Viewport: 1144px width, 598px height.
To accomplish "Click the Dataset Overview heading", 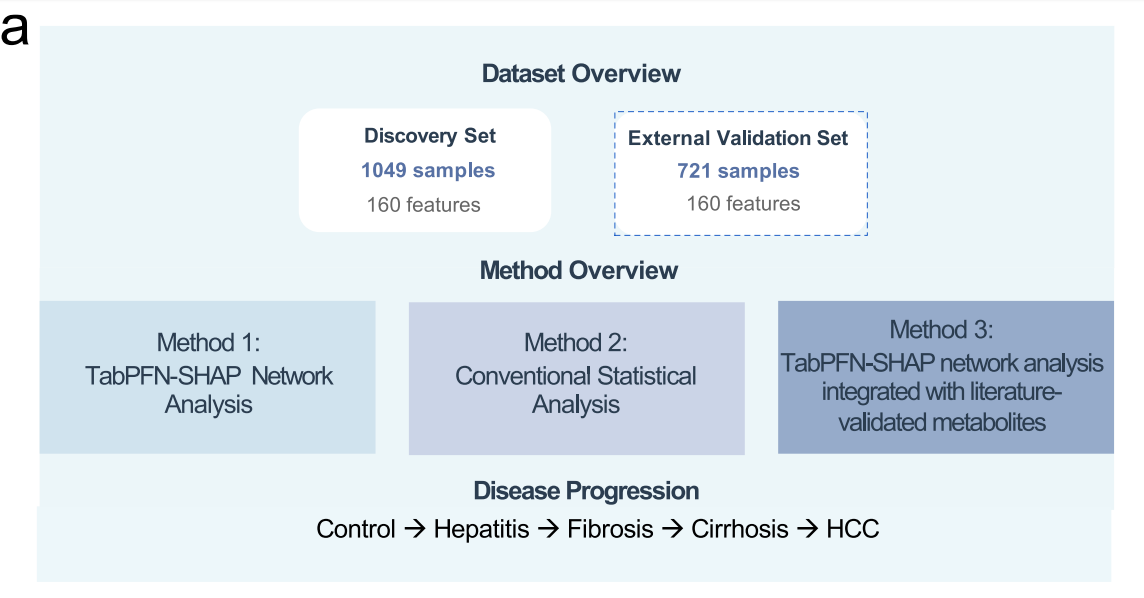I will point(581,74).
